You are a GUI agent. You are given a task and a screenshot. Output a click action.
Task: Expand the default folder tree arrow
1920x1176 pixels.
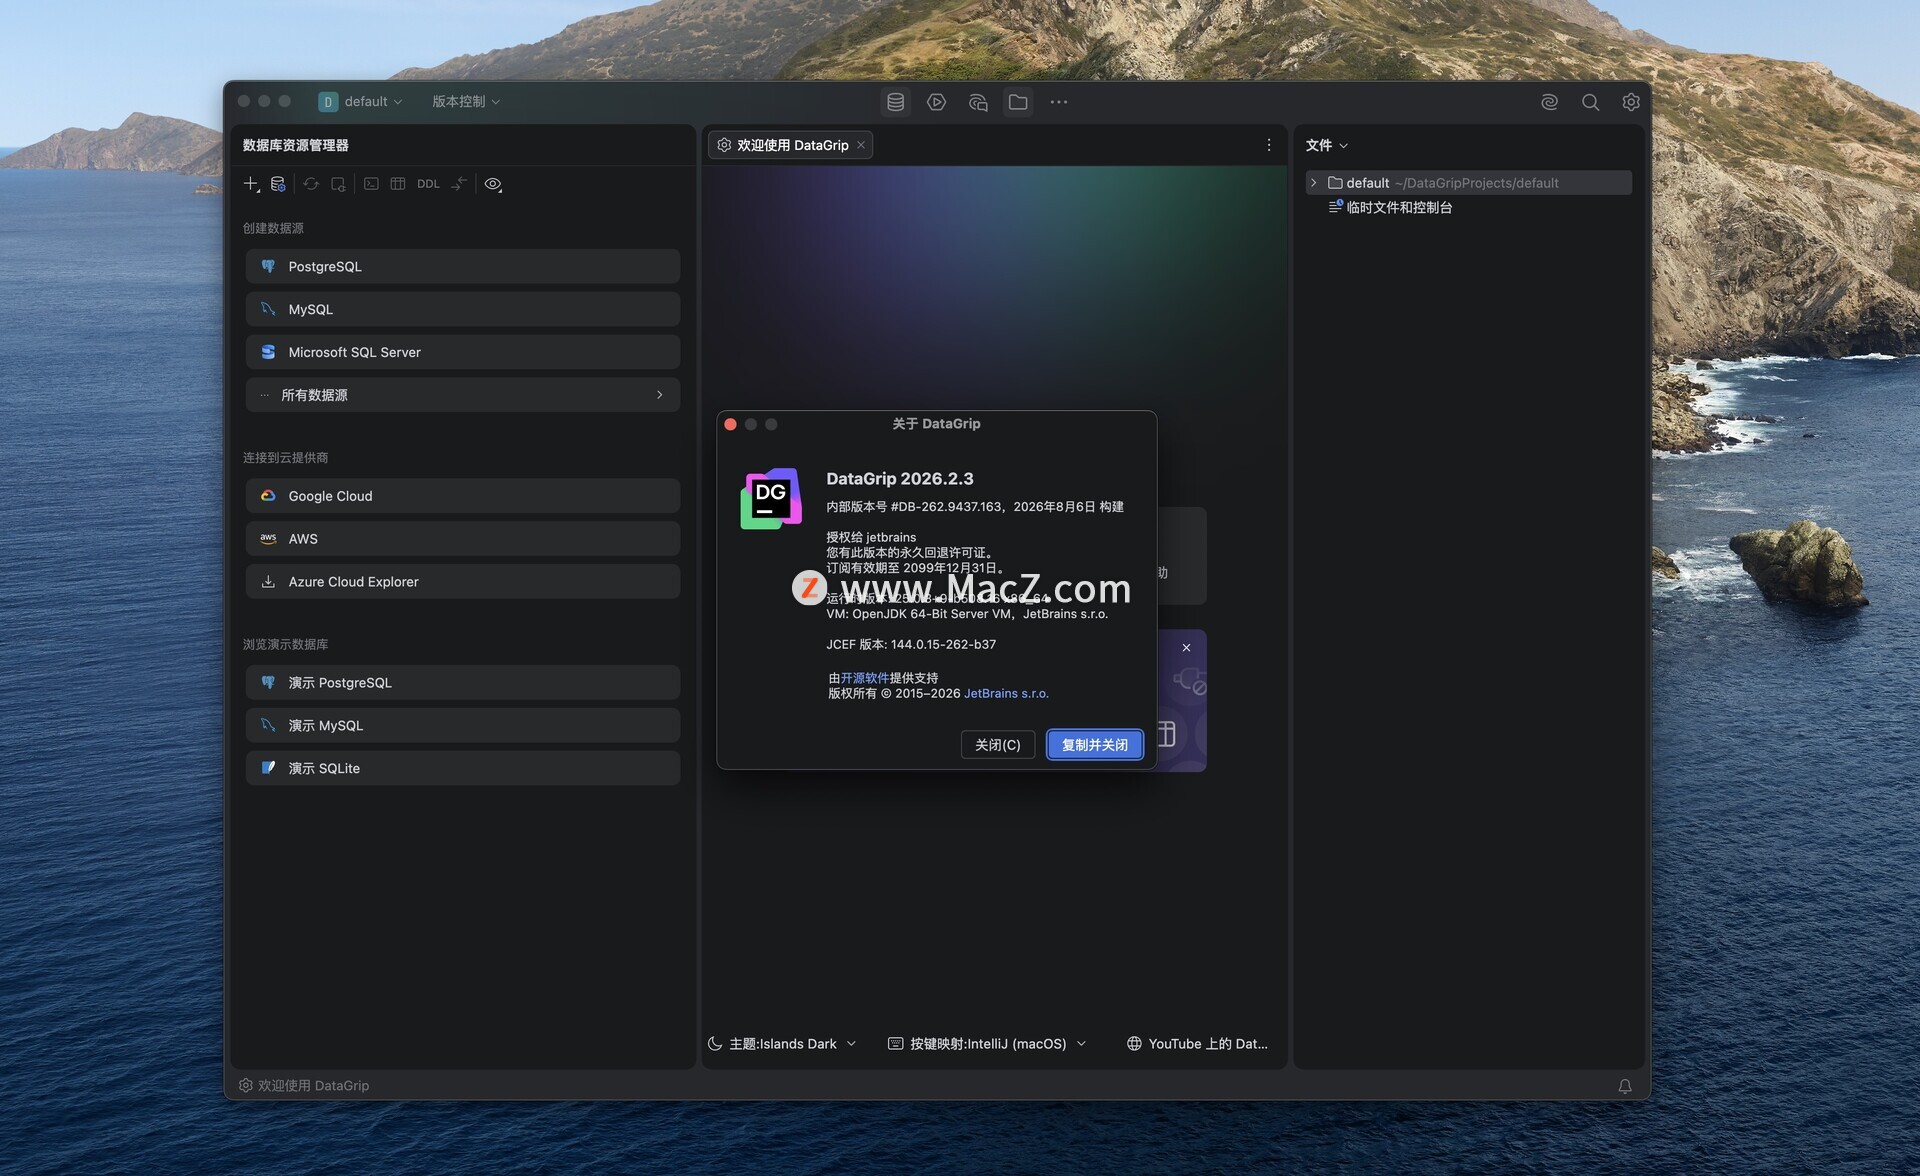coord(1314,183)
